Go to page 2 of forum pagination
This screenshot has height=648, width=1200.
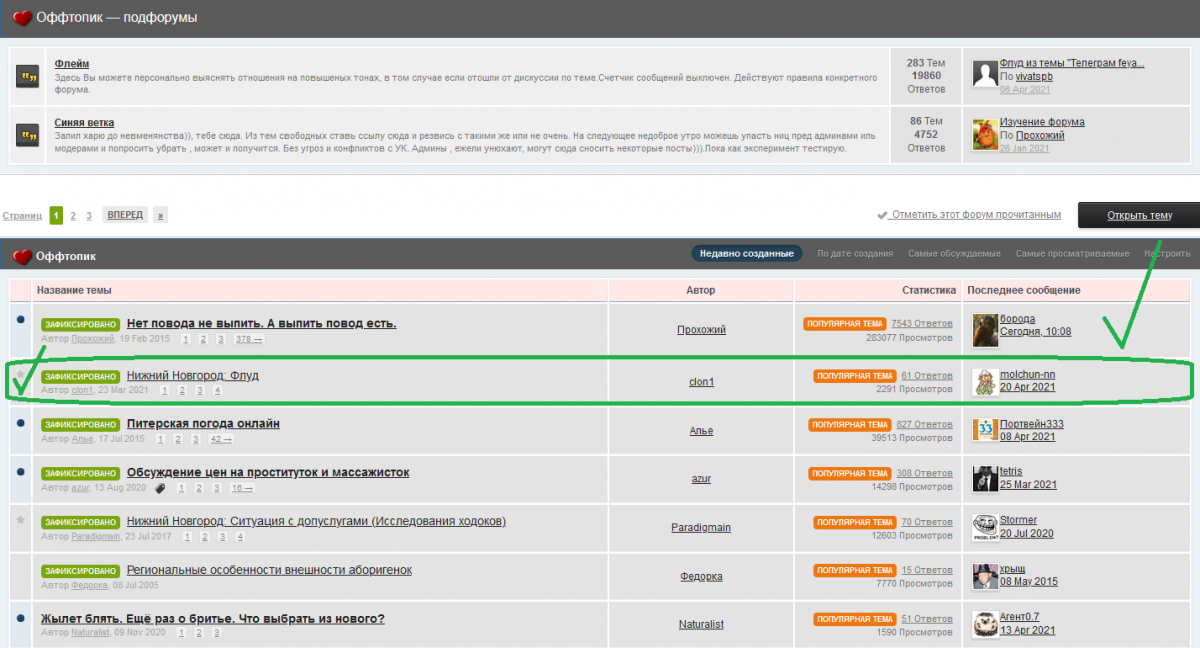tap(73, 215)
